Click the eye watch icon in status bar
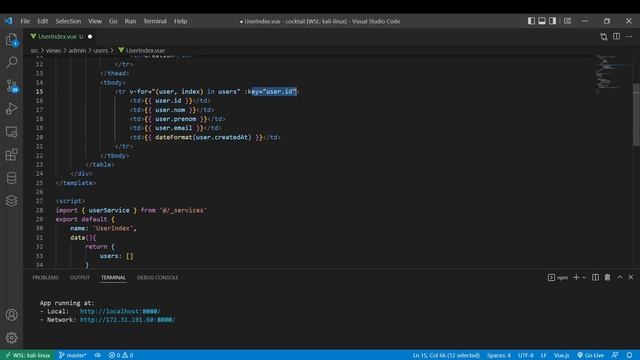640x360 pixels. (98, 355)
